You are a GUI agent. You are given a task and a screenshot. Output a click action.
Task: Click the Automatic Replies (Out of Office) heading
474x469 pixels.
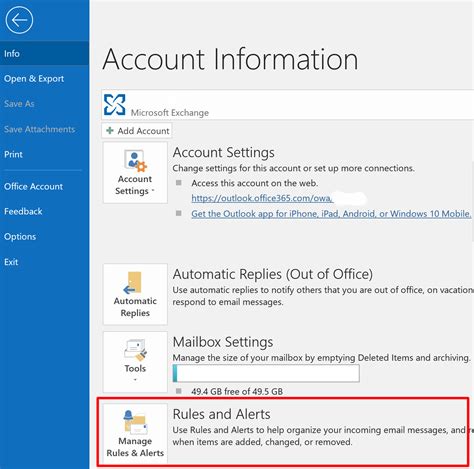[273, 274]
